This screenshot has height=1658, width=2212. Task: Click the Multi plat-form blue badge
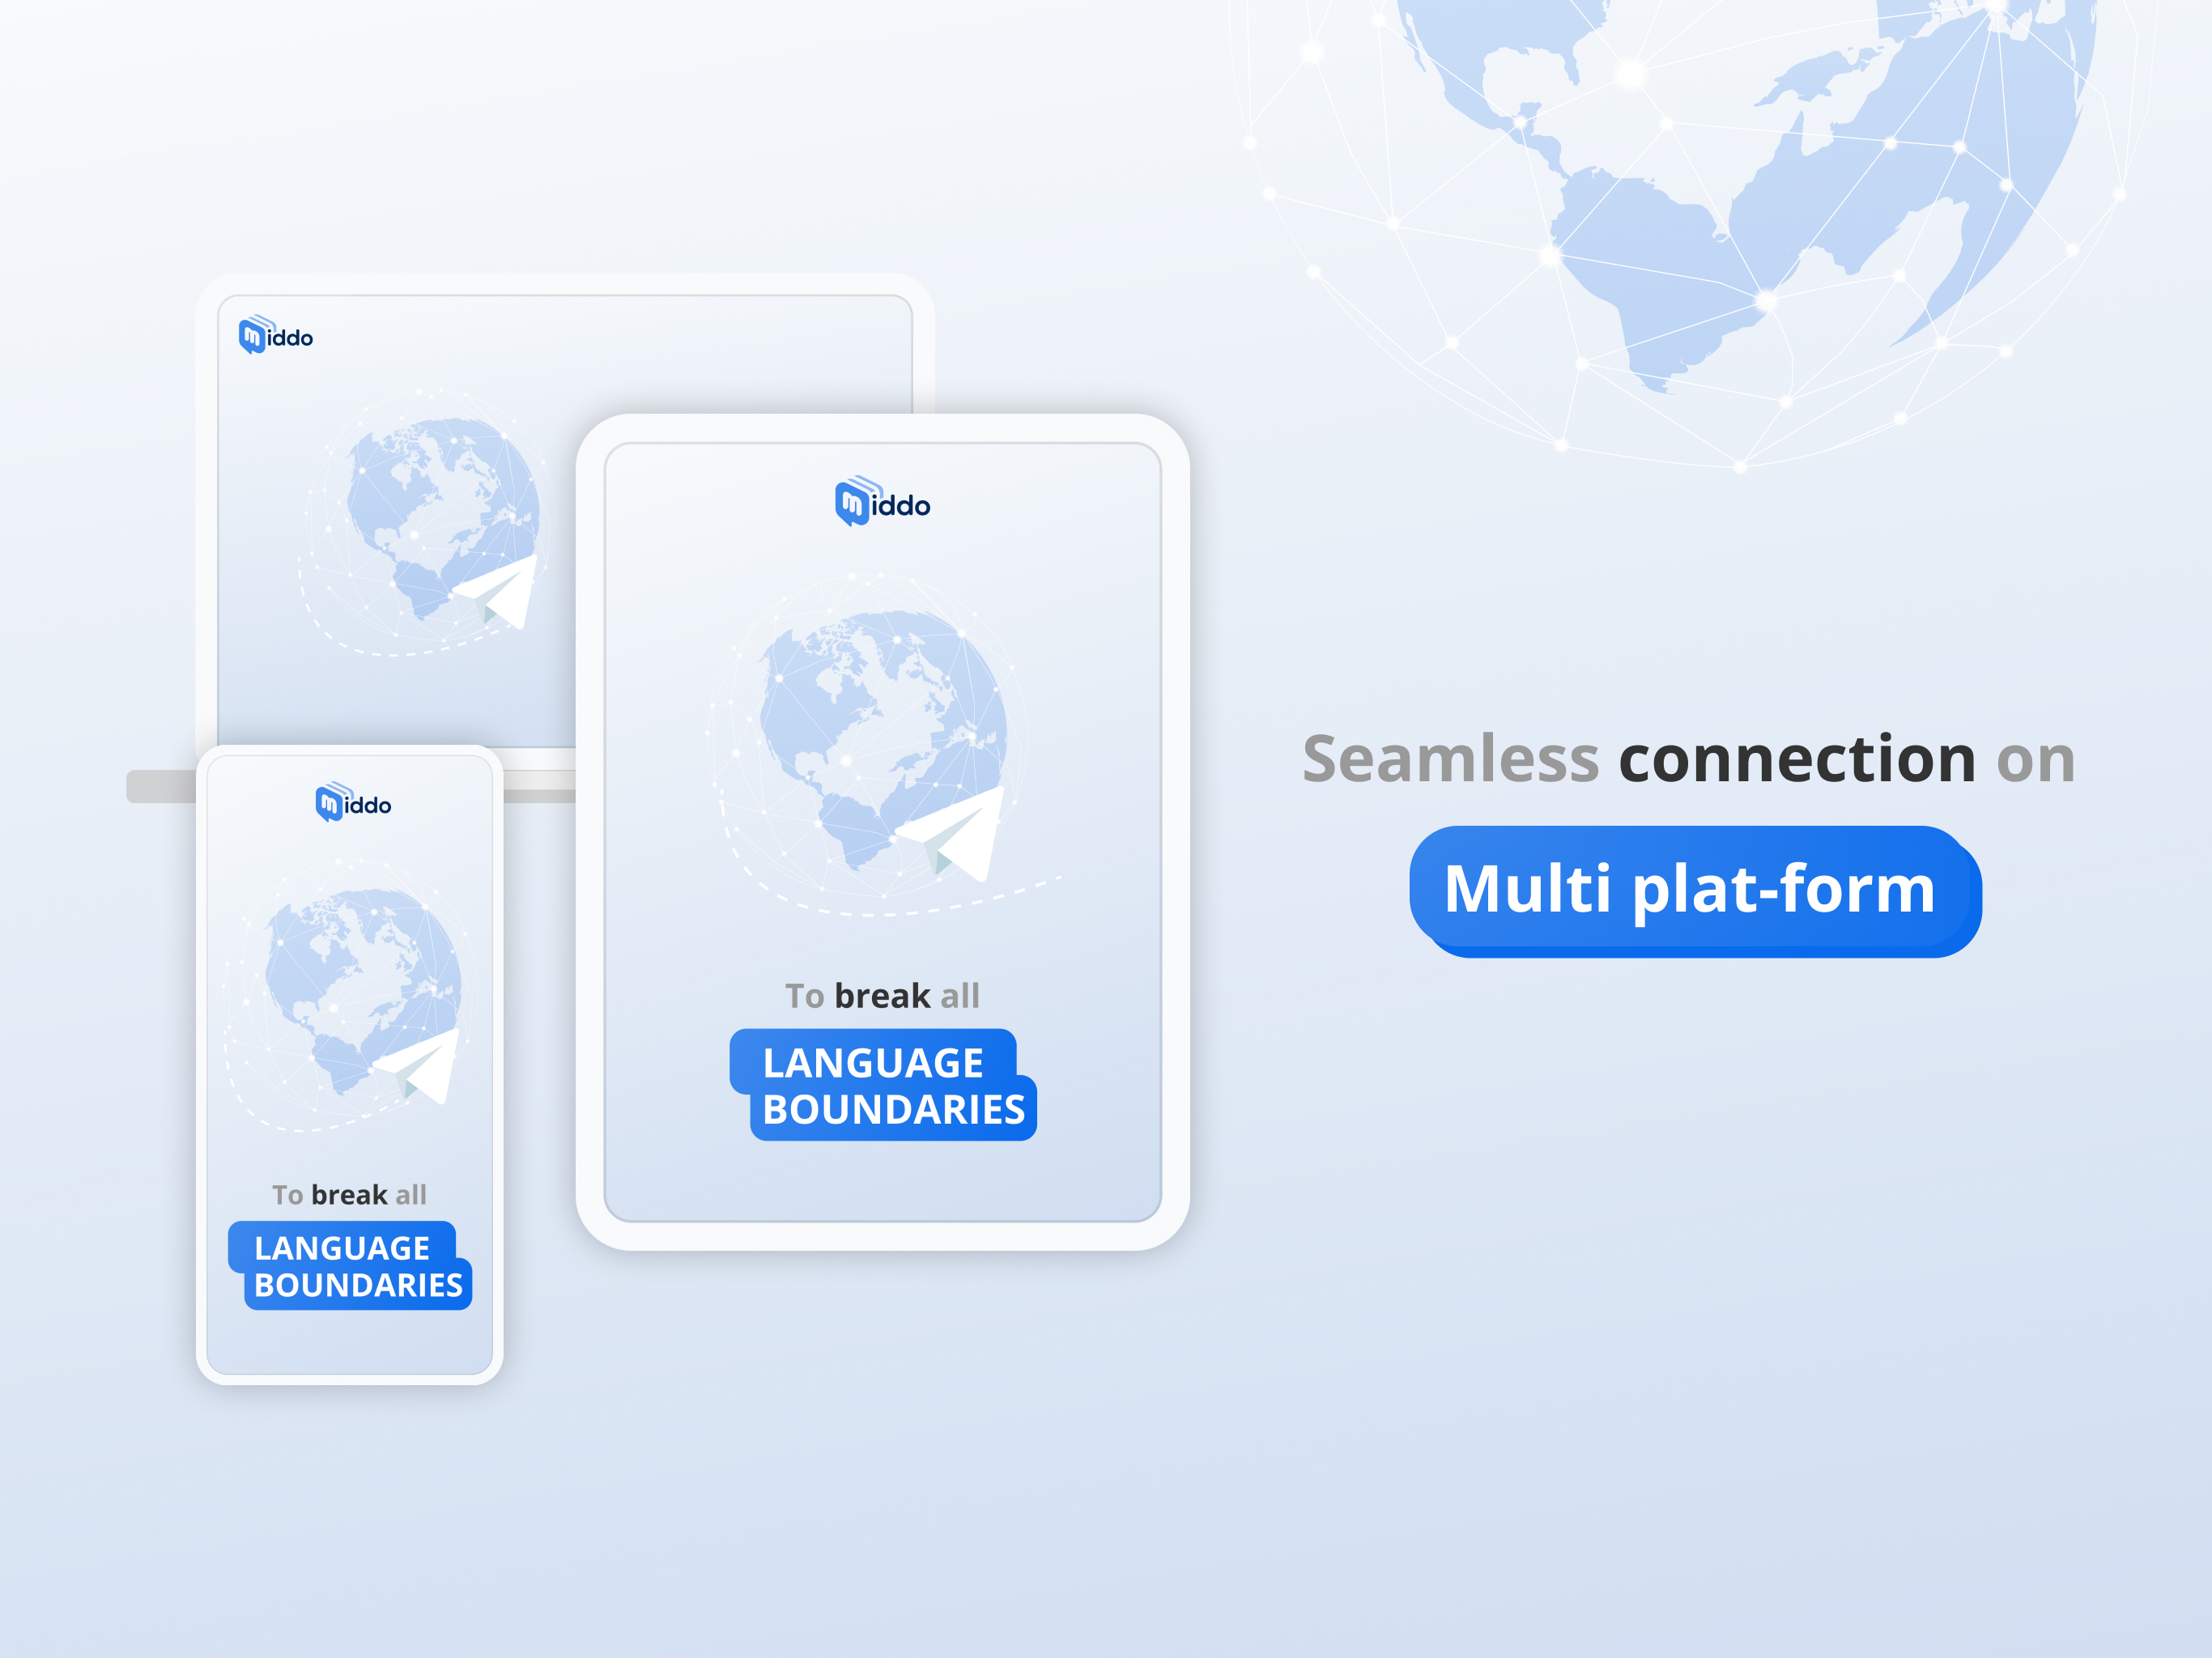click(x=1696, y=891)
